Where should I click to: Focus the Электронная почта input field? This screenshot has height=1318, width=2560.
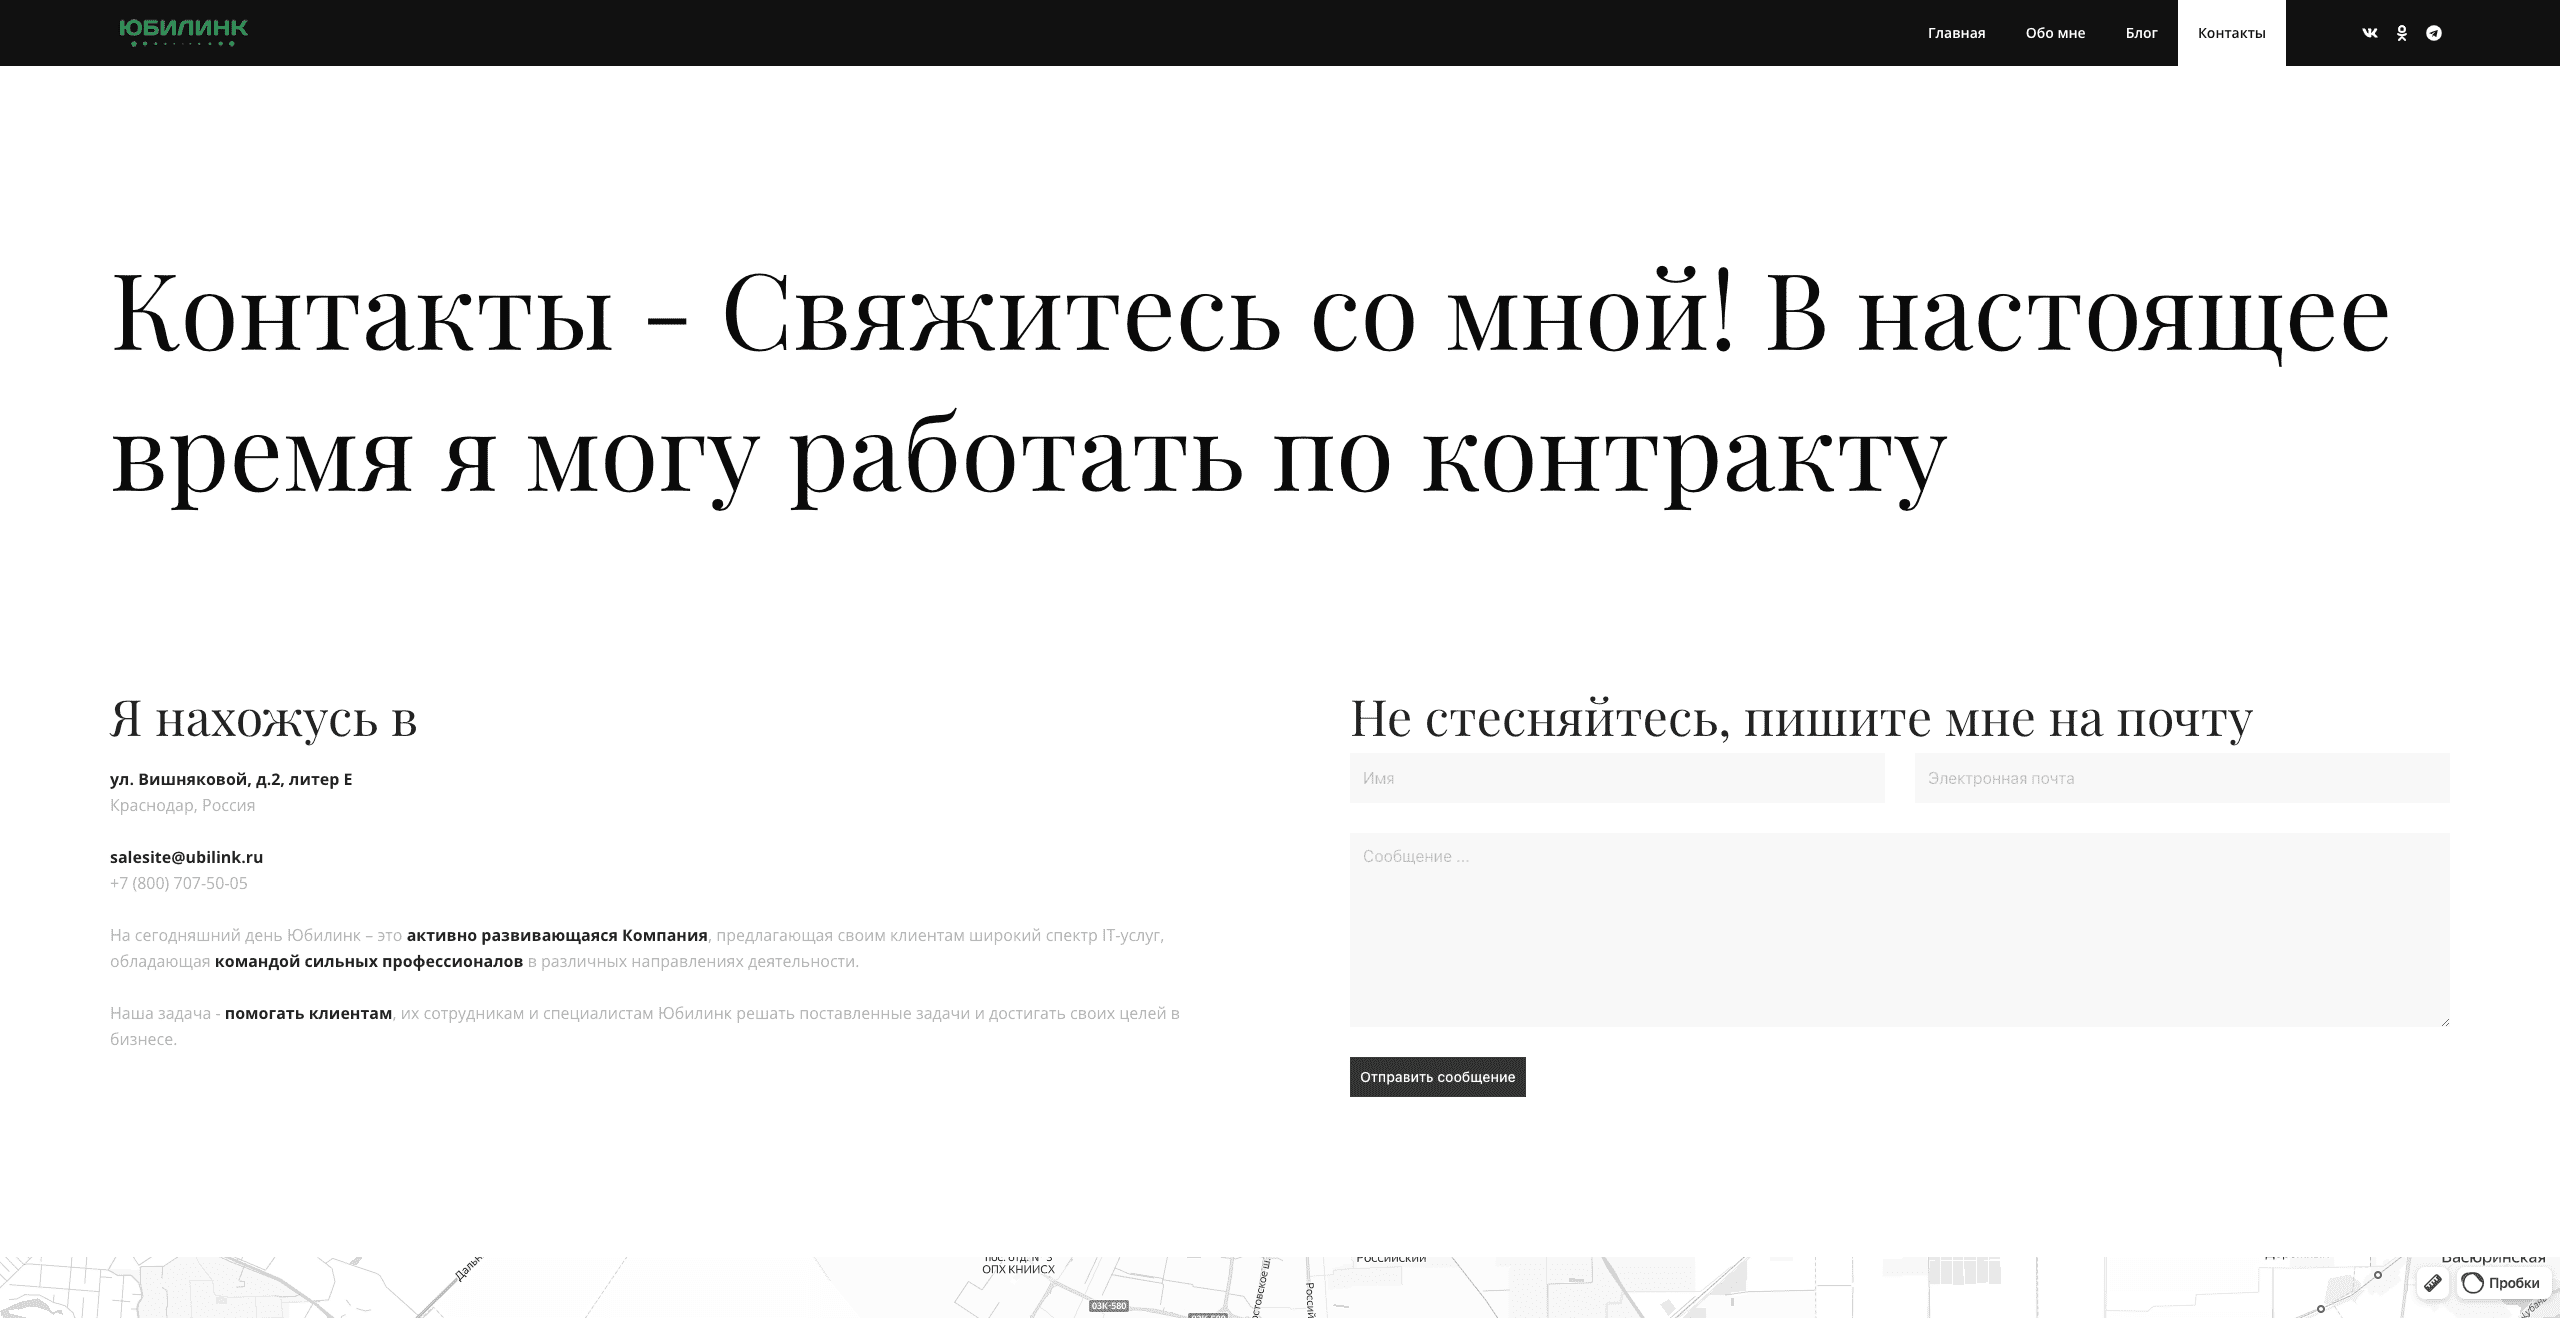click(2181, 778)
